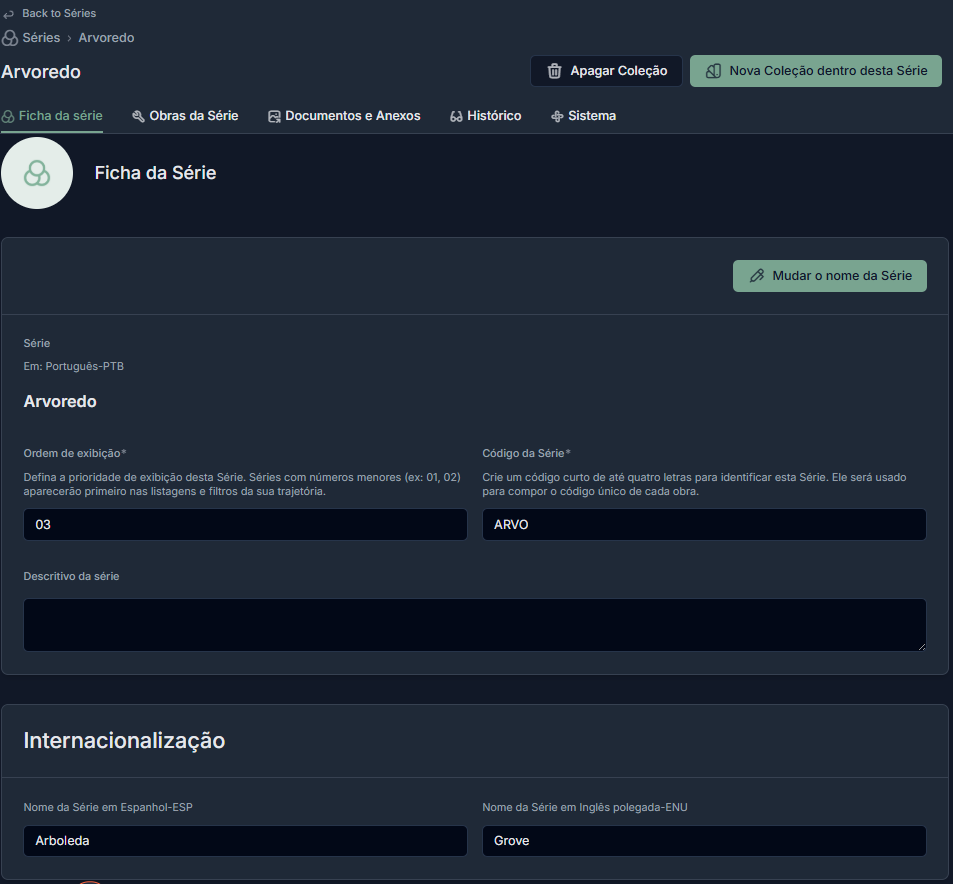Click the Nome da Série em Inglês polegada-ENU label
Image resolution: width=953 pixels, height=884 pixels.
585,807
